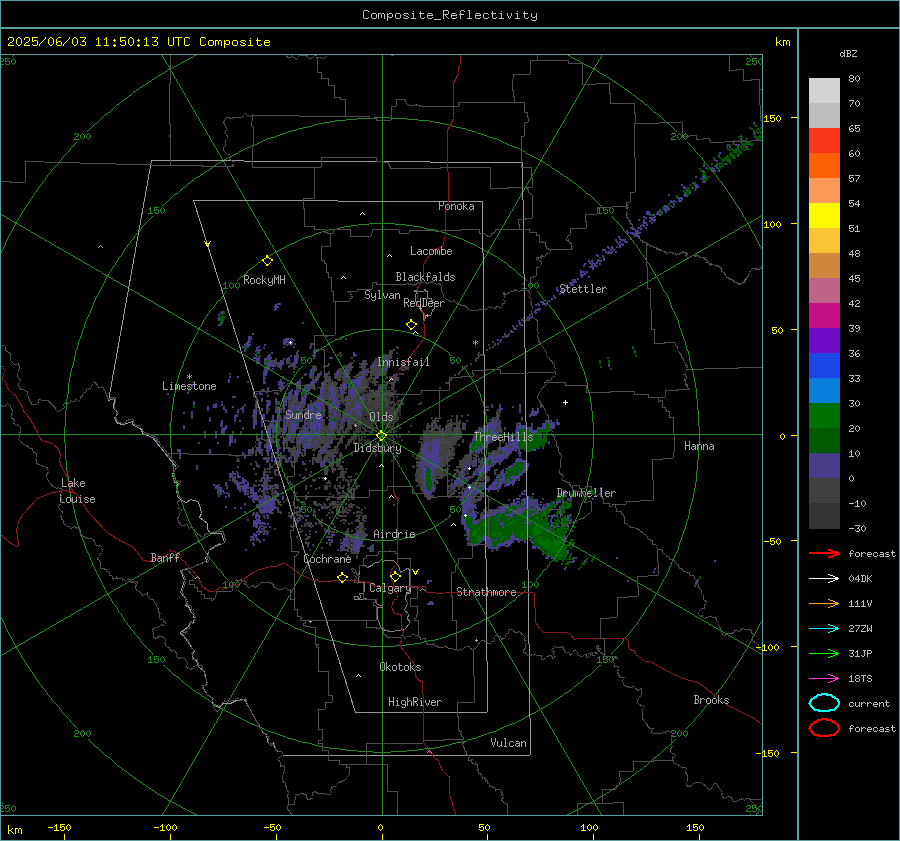Screen dimensions: 900x841
Task: Click the yellow V marker above RockyMH
Action: [208, 244]
